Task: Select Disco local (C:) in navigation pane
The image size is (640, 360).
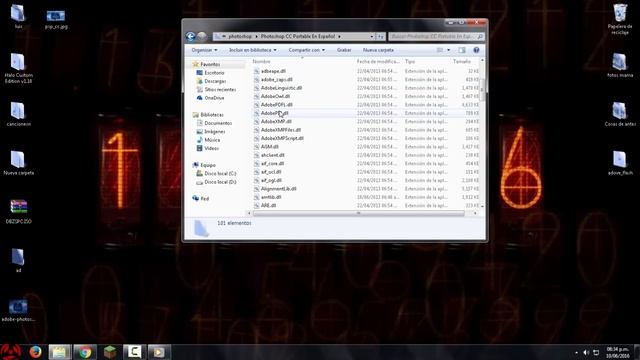Action: [216, 173]
